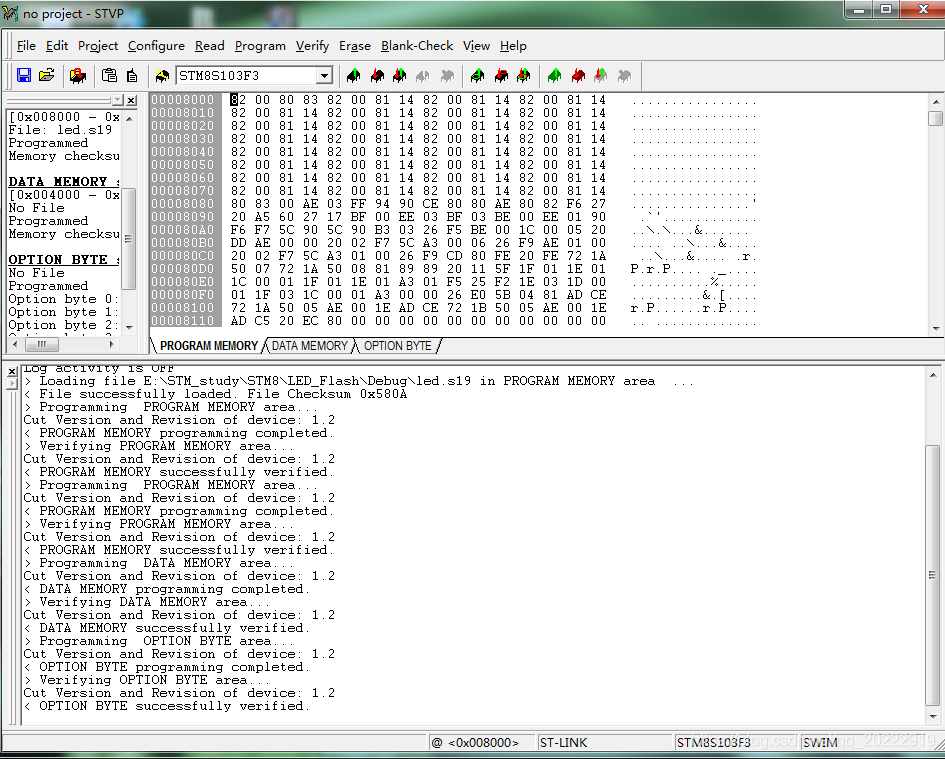
Task: Click the configure chip icon left of device box
Action: 162,75
